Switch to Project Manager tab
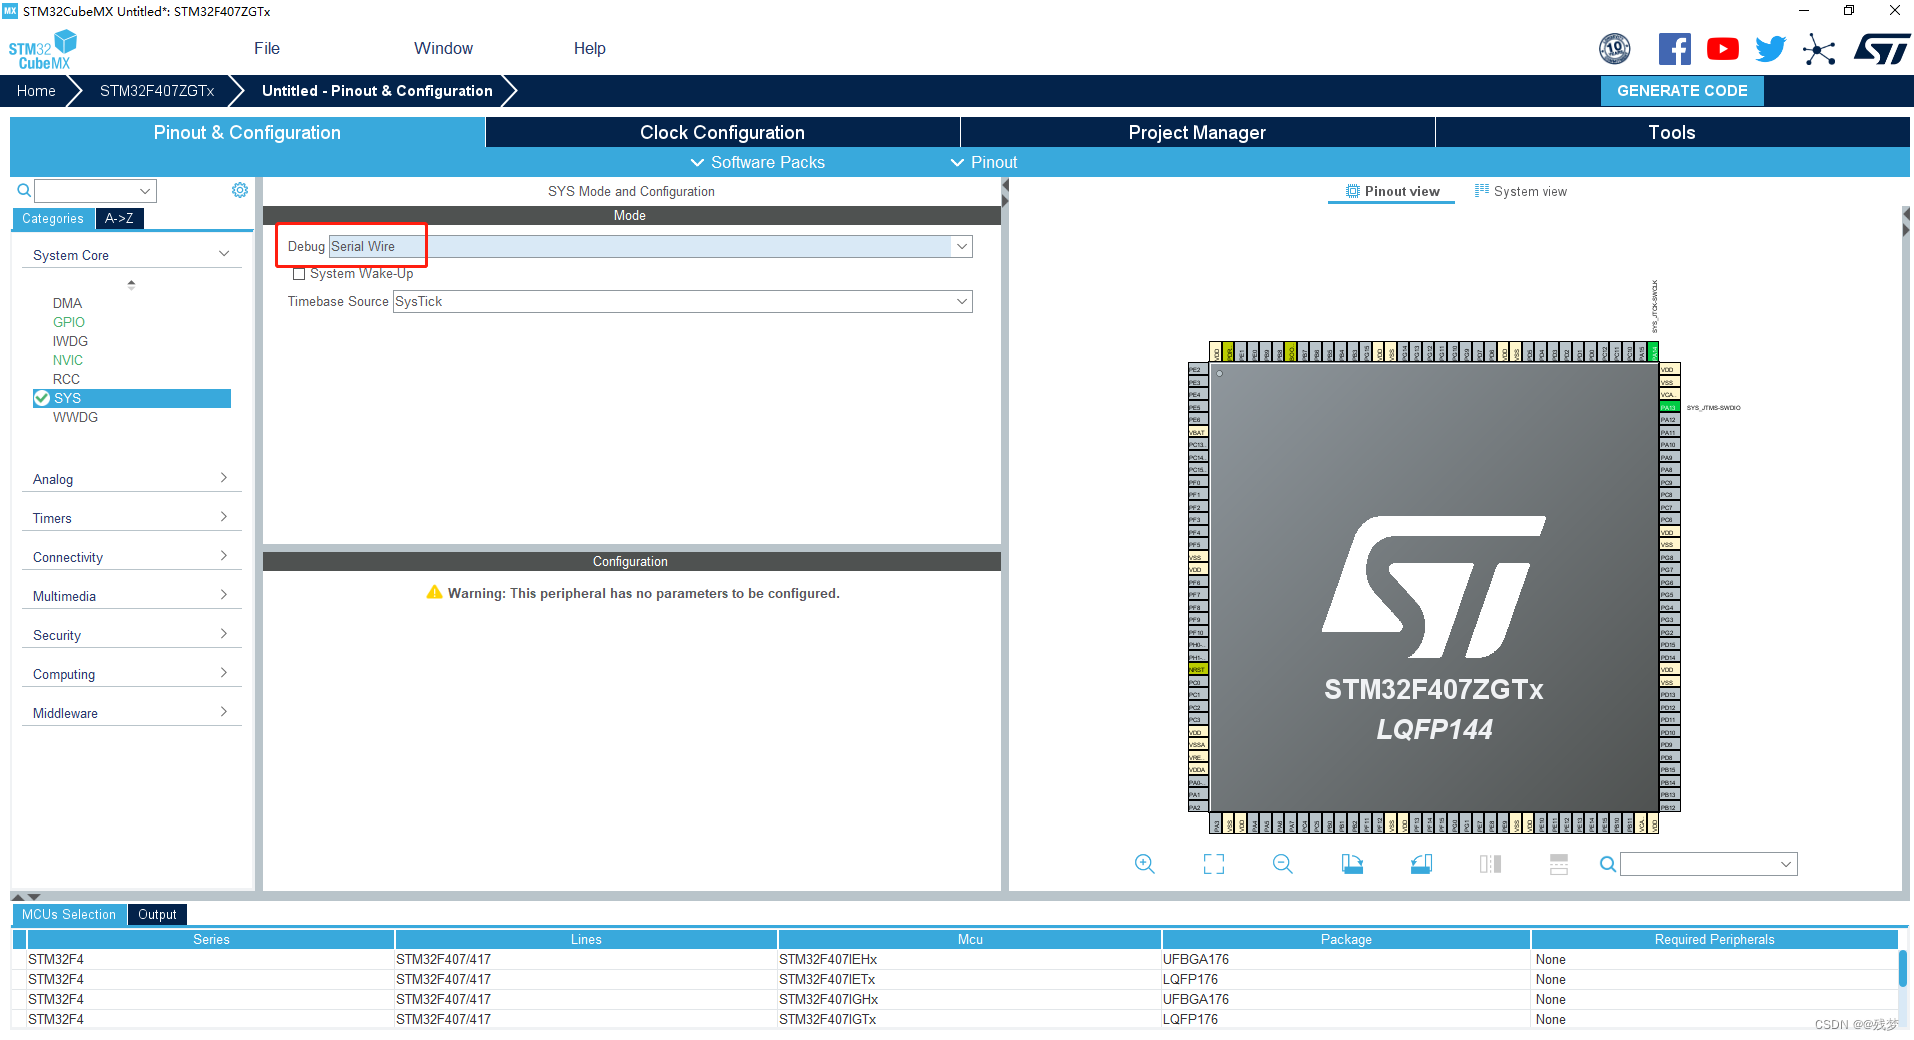 [1197, 132]
